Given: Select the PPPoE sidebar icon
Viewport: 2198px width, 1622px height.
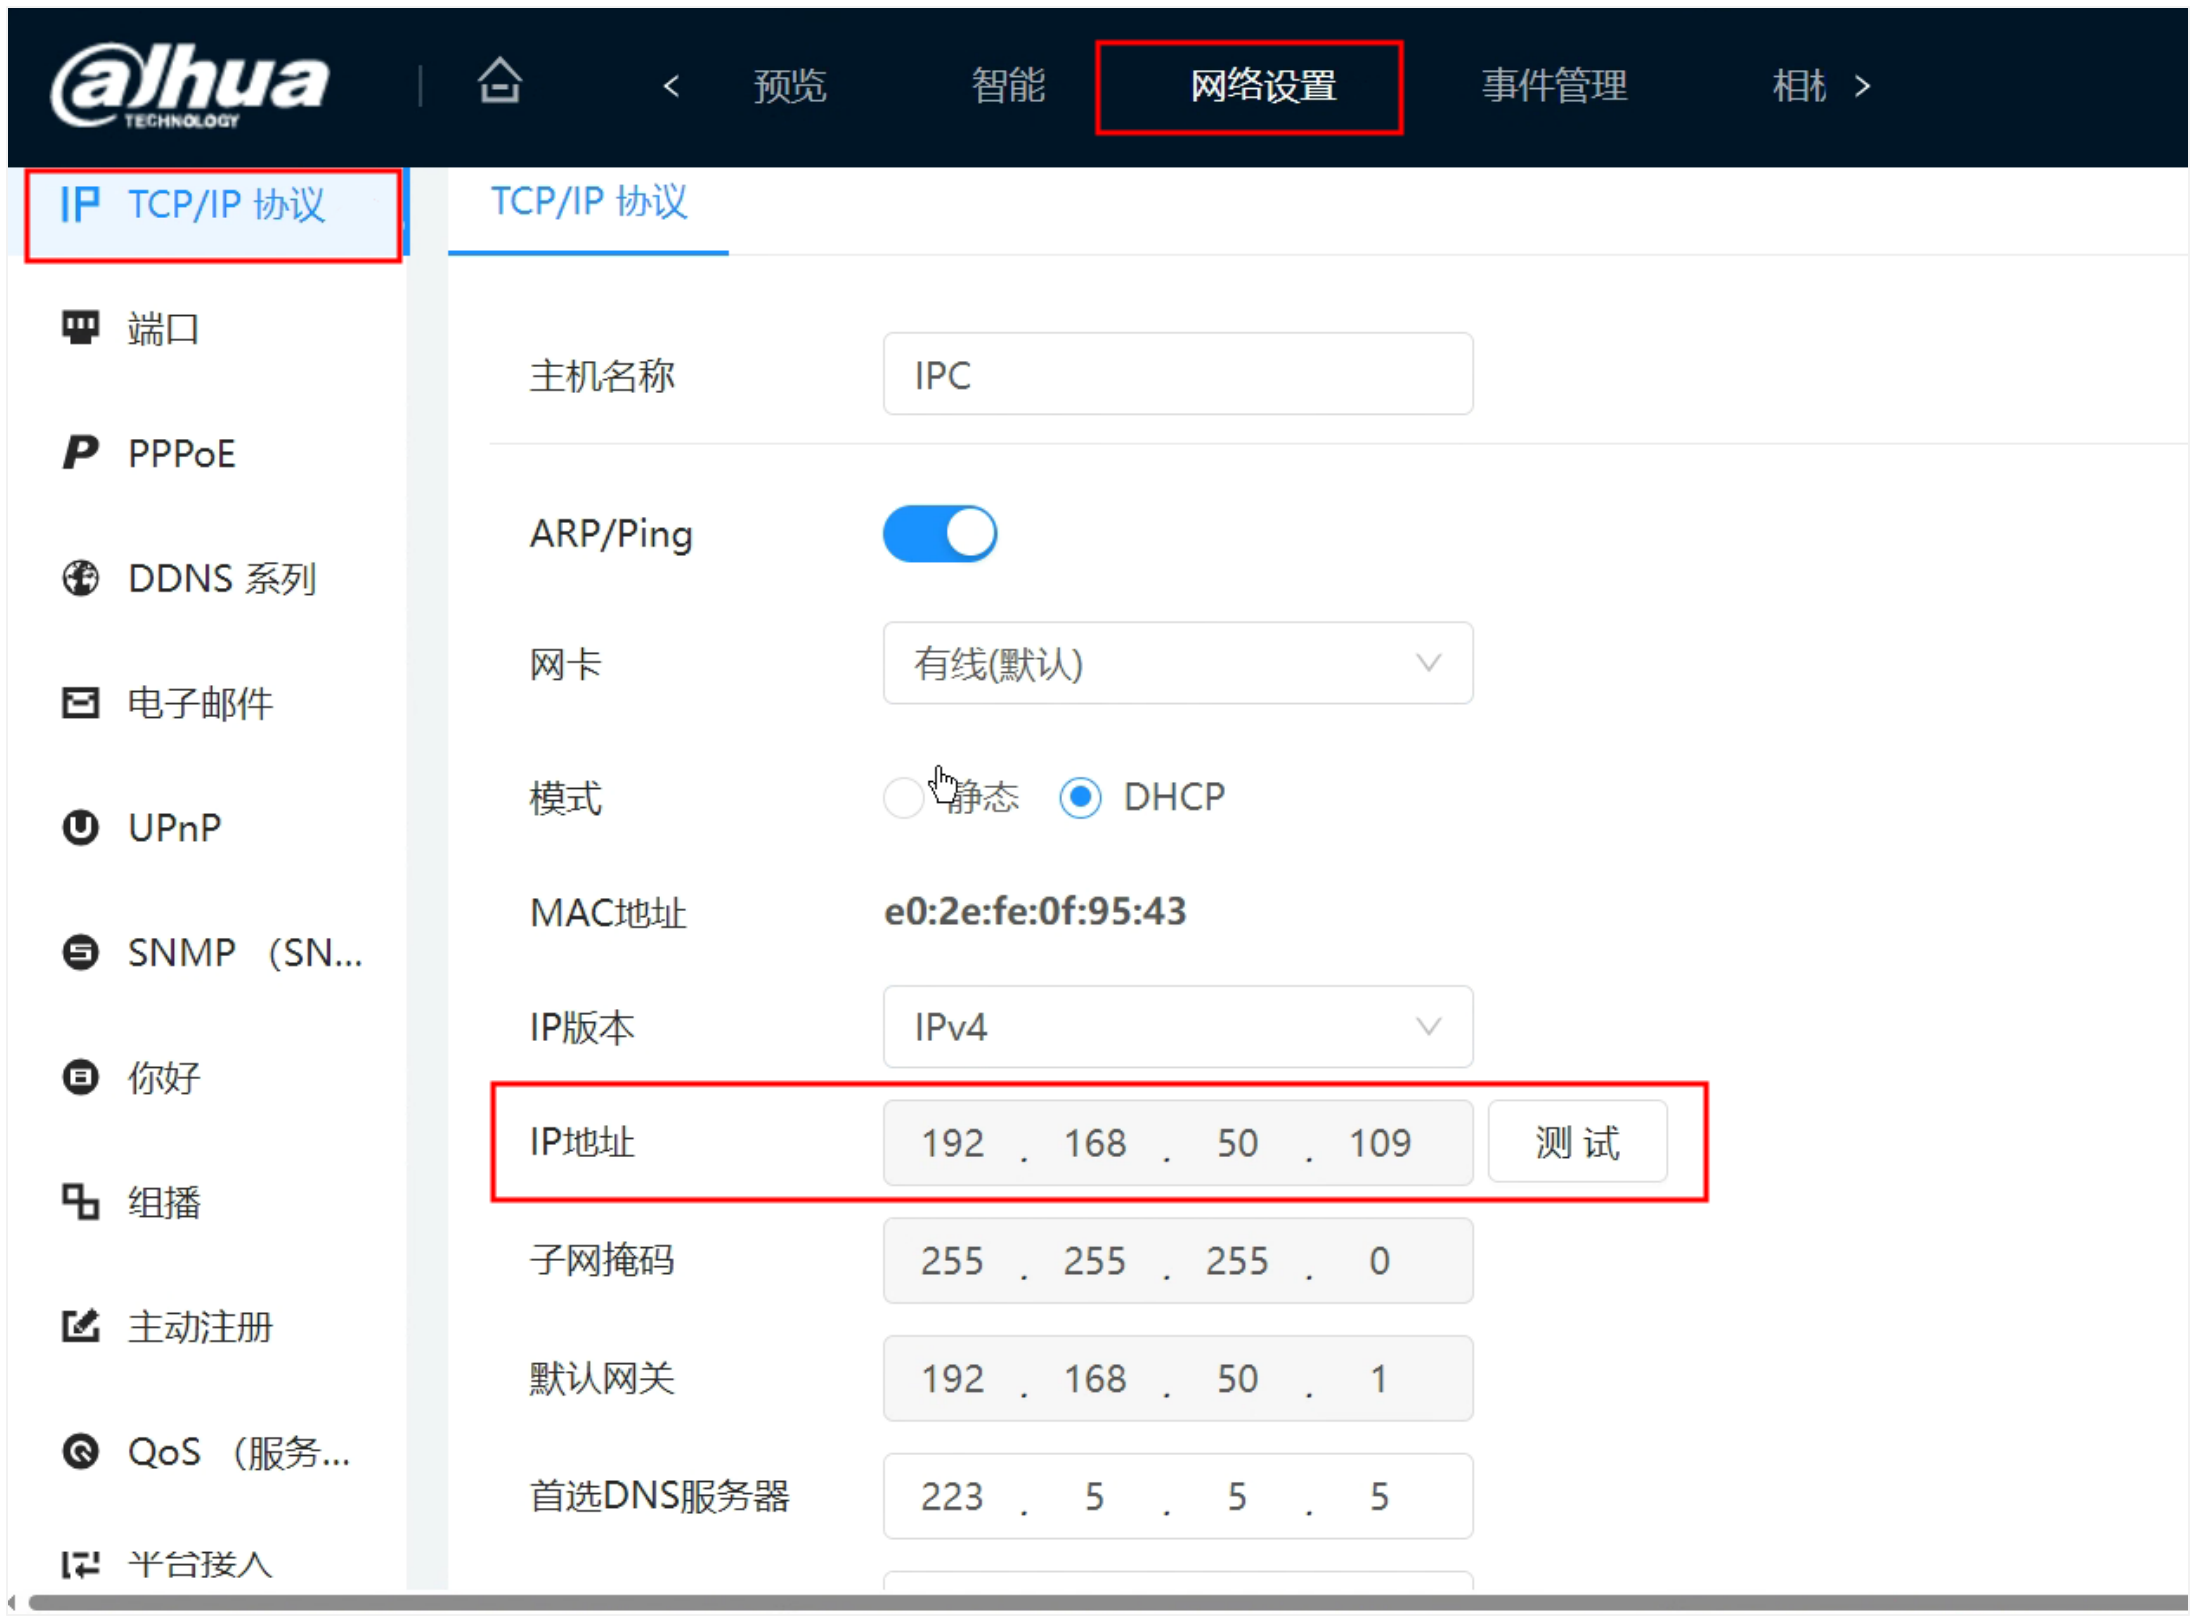Looking at the screenshot, I should pos(80,453).
